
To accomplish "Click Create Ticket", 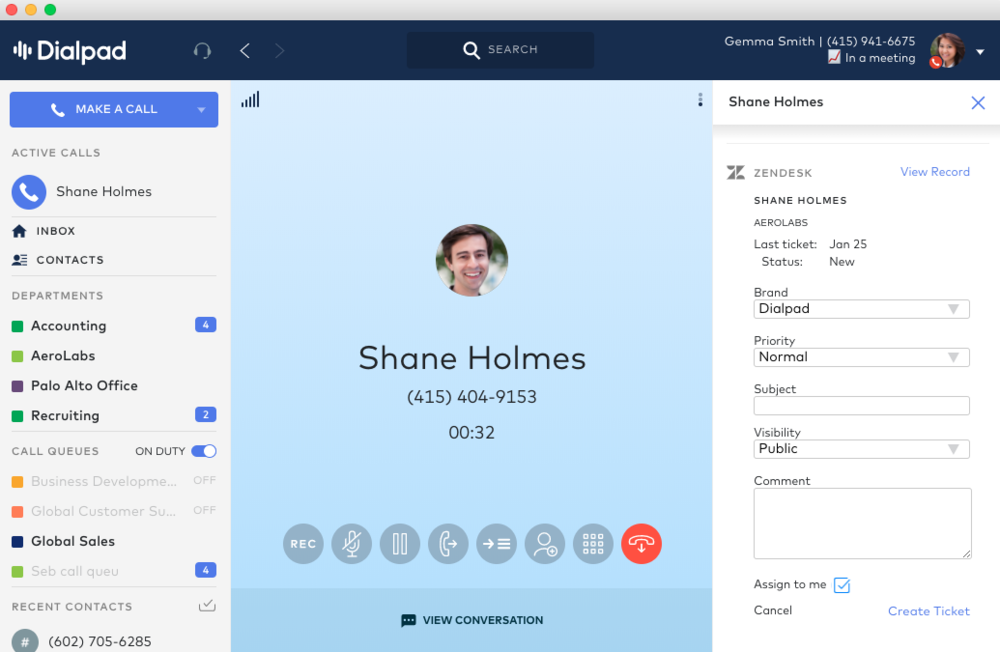I will tap(929, 611).
